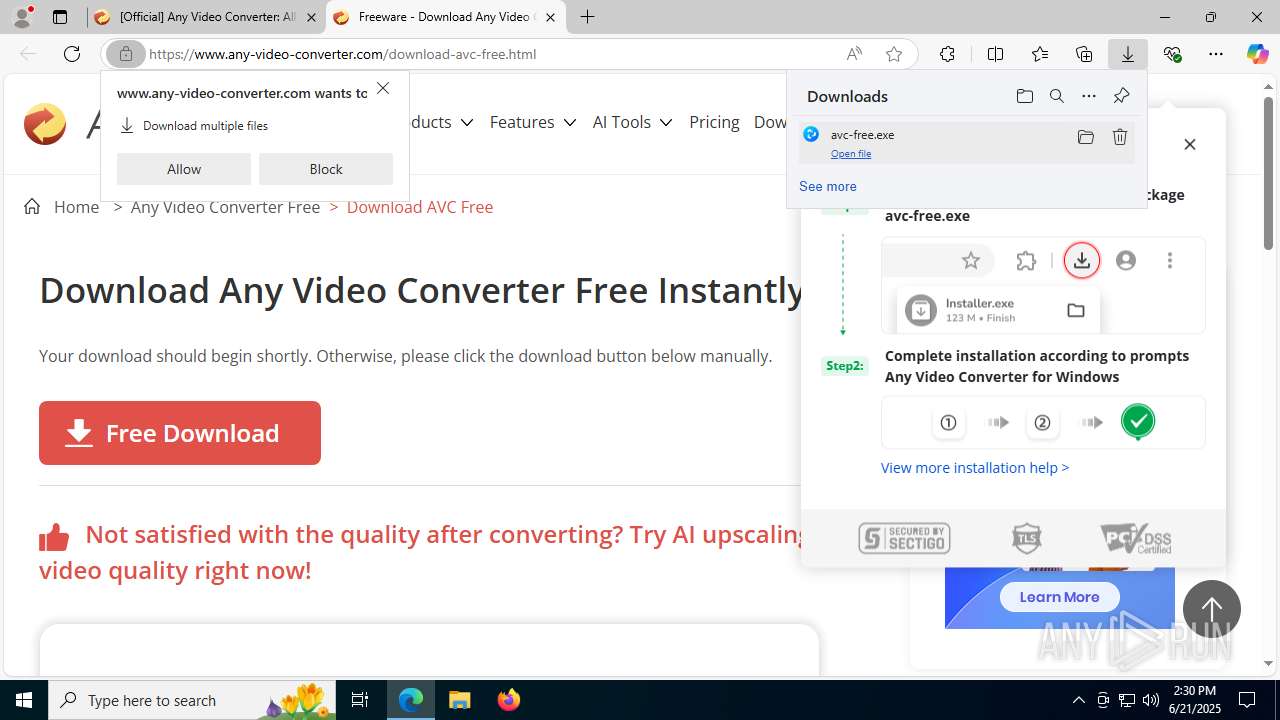Click the Learn More banner button
Image resolution: width=1280 pixels, height=720 pixels.
(x=1059, y=597)
